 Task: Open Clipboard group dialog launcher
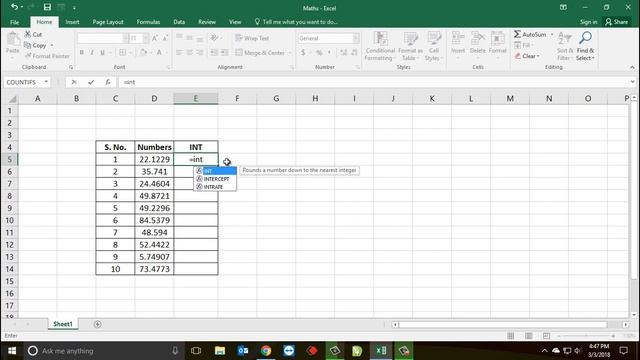(71, 67)
